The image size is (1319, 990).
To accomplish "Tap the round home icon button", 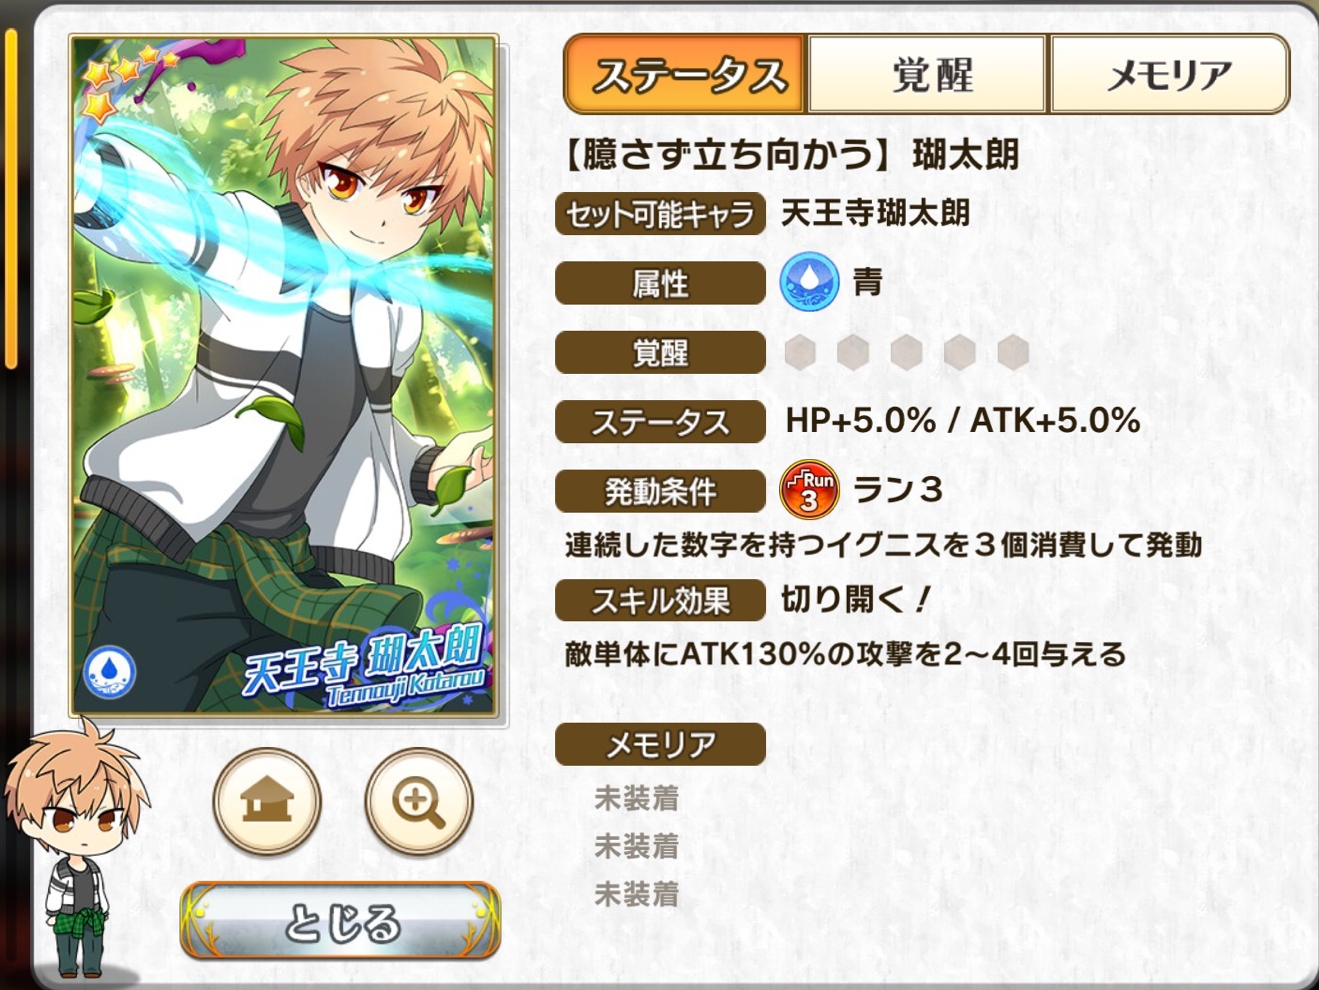I will [266, 801].
